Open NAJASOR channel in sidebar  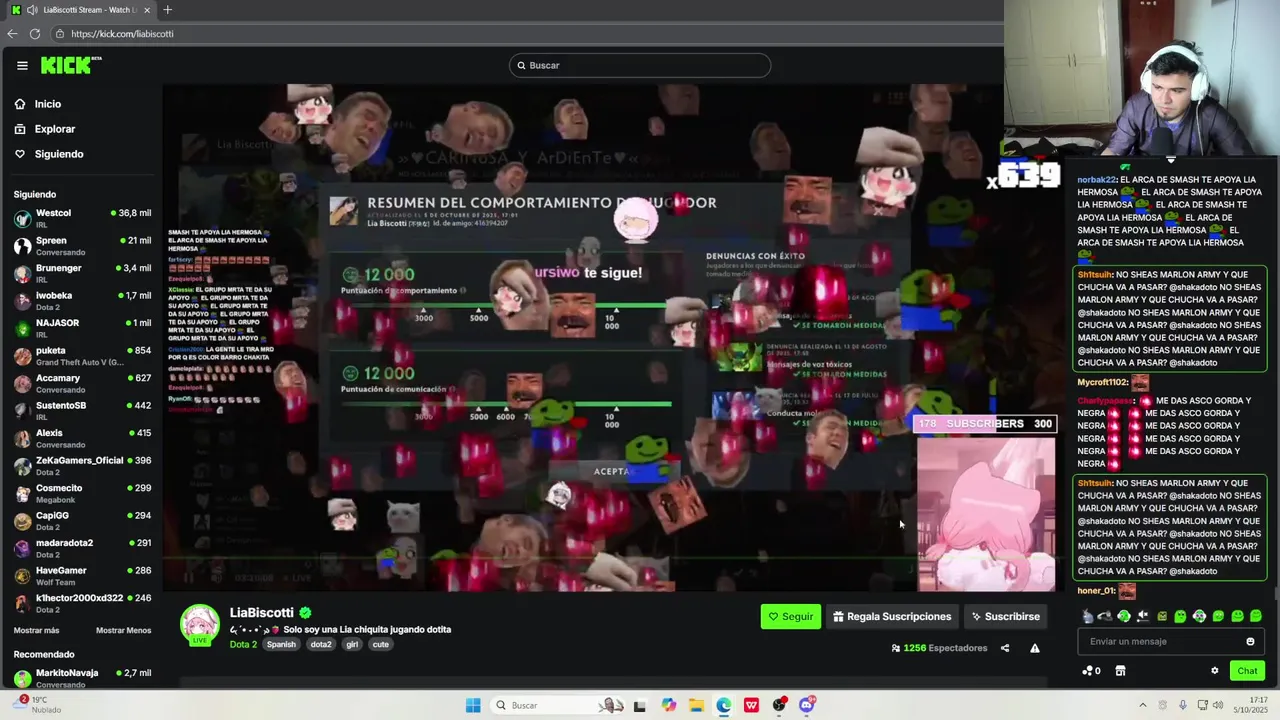[82, 328]
